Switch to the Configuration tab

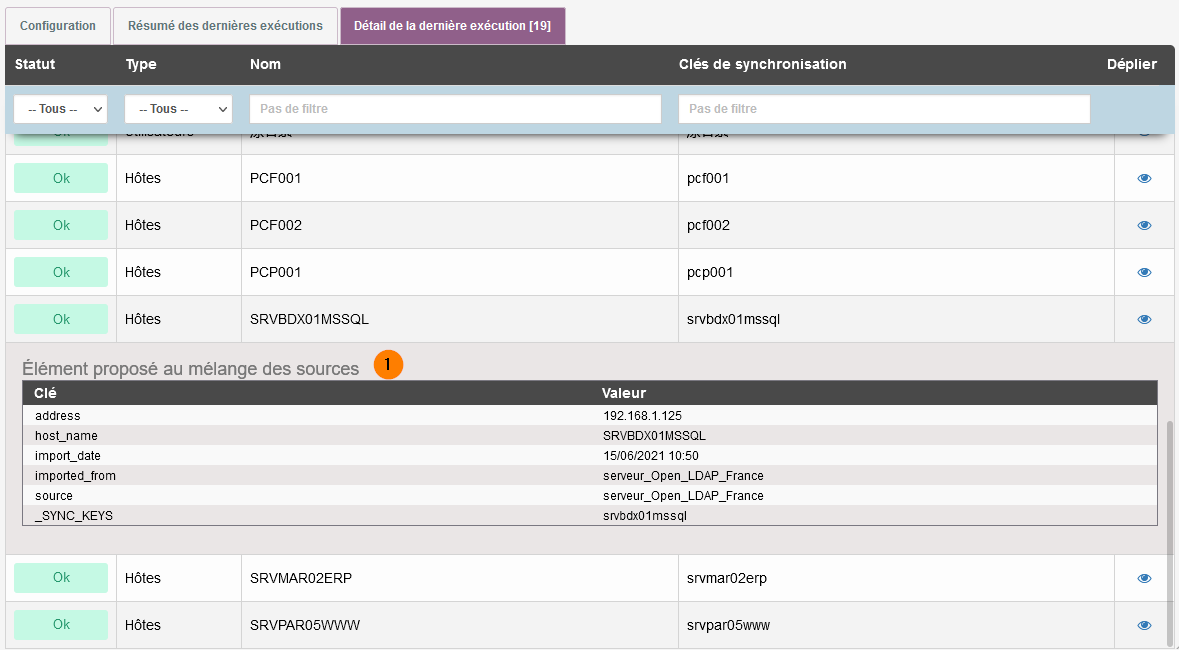pos(58,26)
